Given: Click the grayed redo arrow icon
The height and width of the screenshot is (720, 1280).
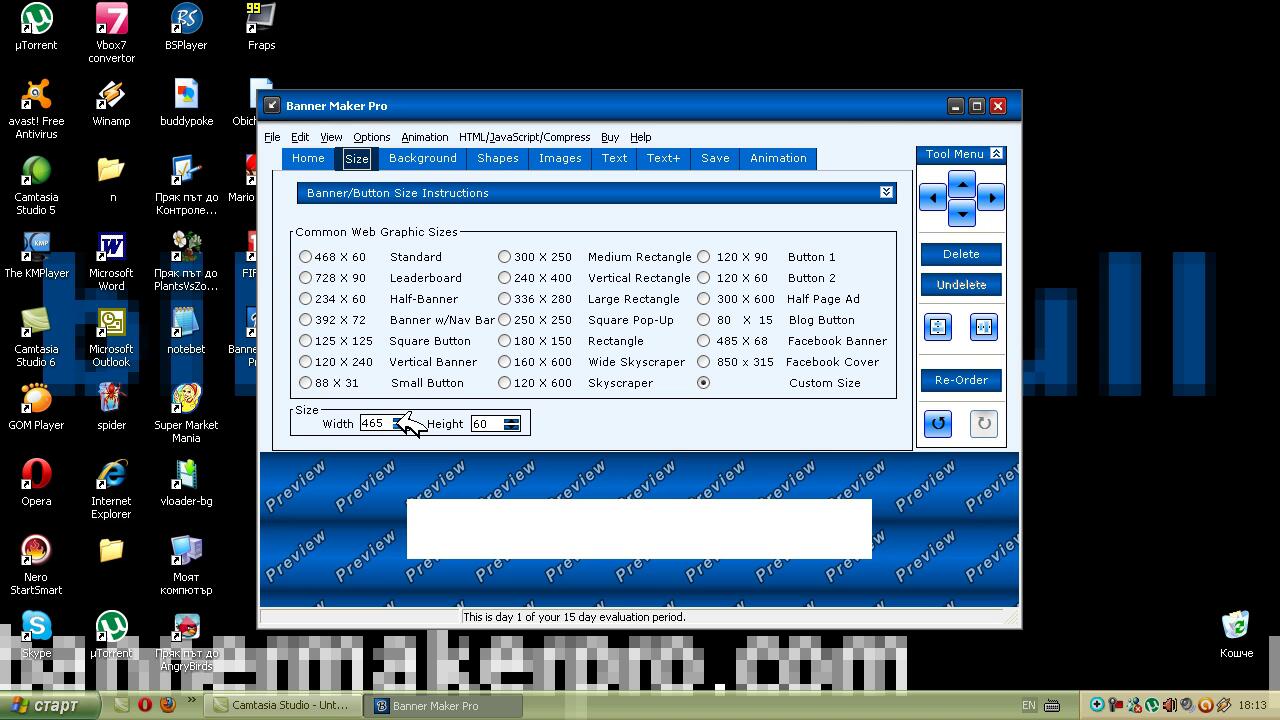Looking at the screenshot, I should pos(984,423).
